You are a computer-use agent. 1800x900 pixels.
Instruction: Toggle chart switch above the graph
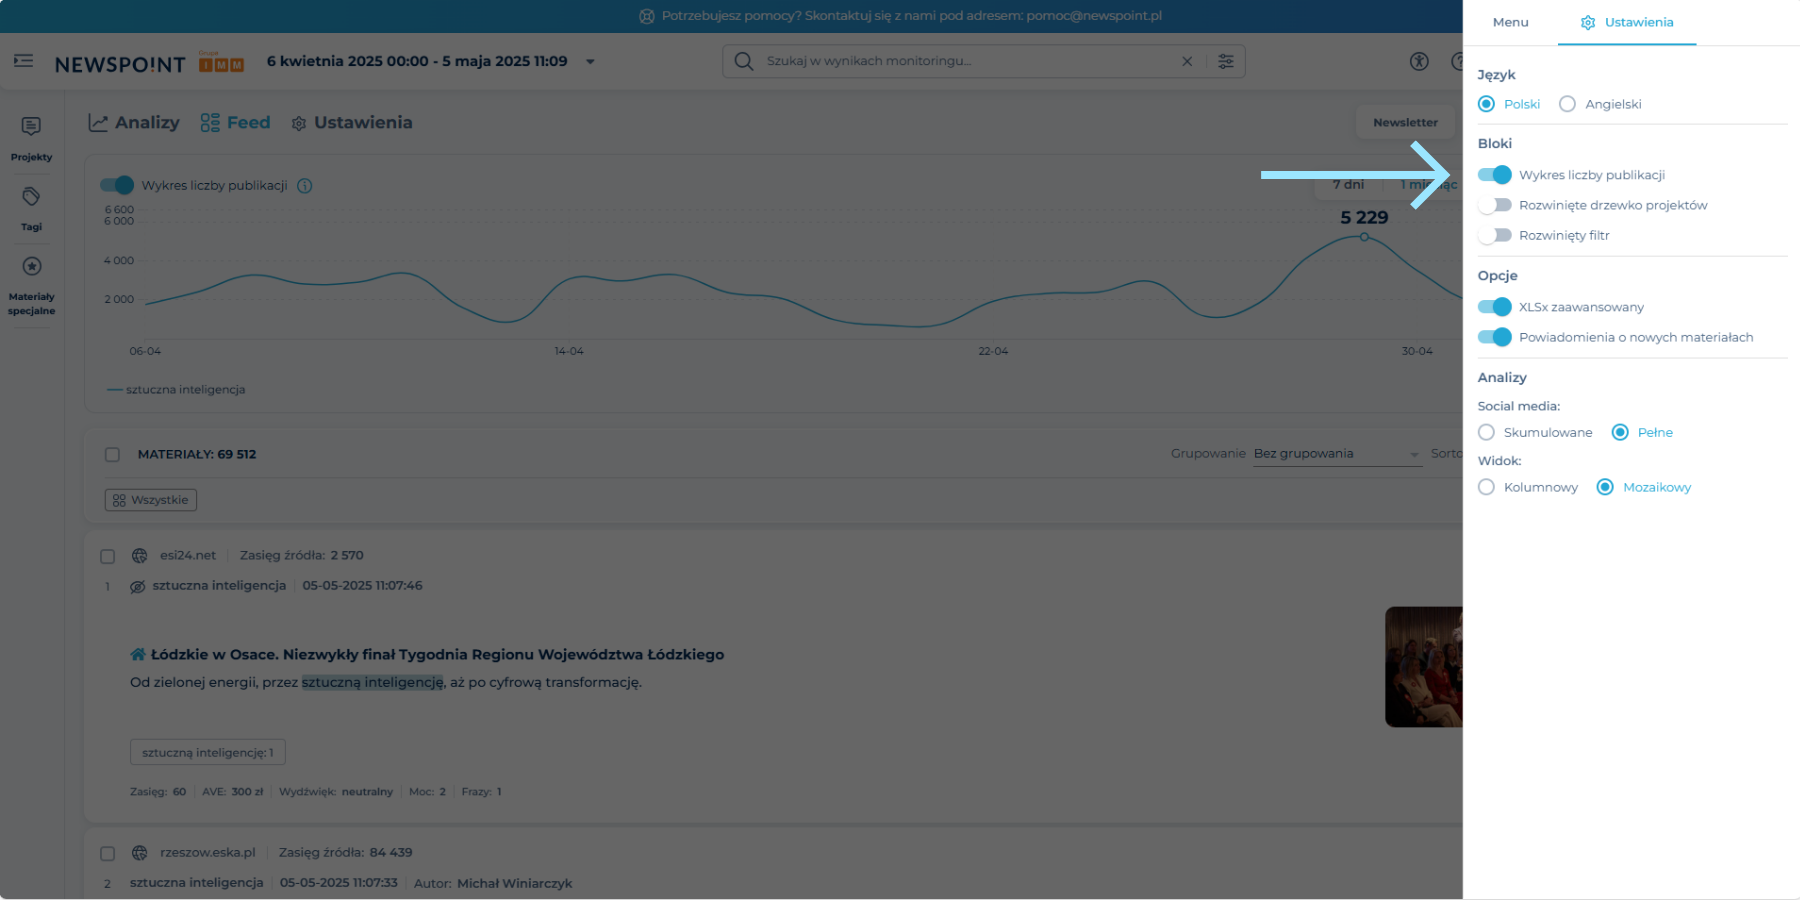[116, 185]
